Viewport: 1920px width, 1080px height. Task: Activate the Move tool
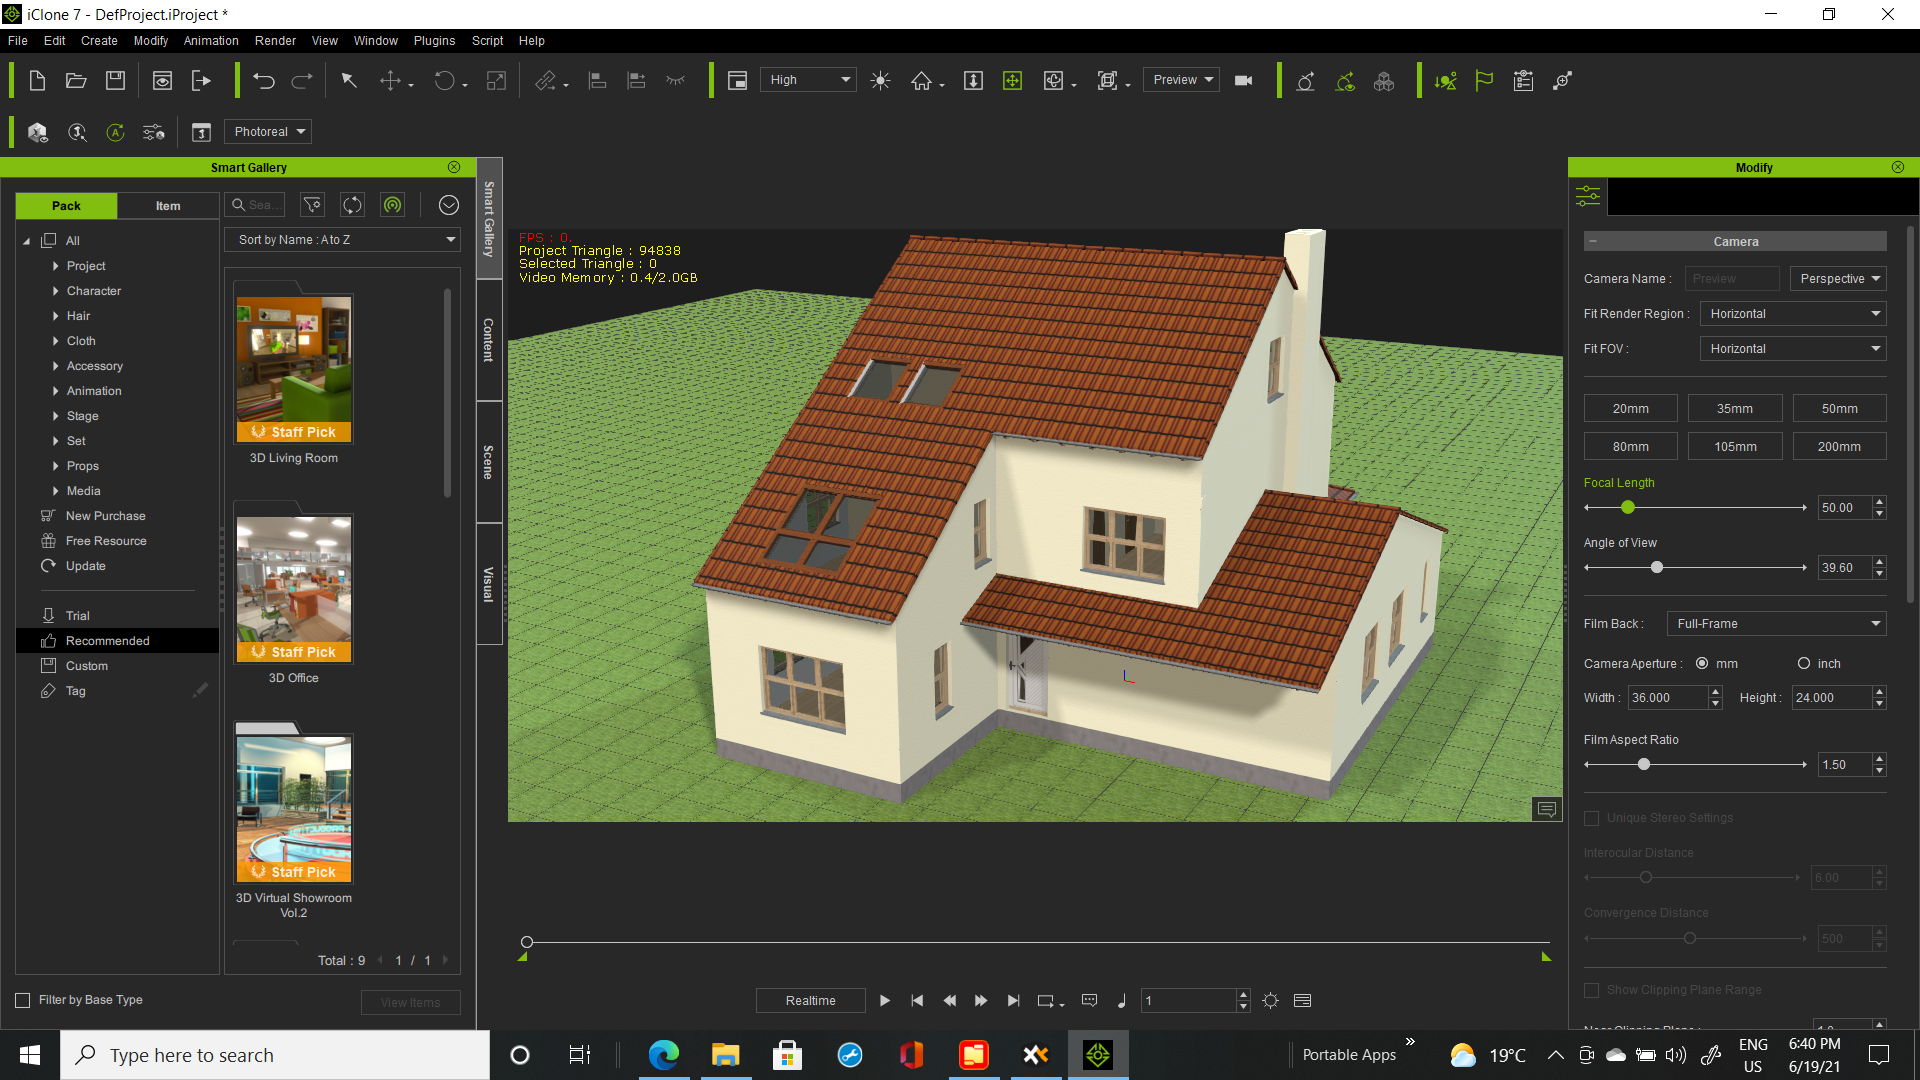391,81
